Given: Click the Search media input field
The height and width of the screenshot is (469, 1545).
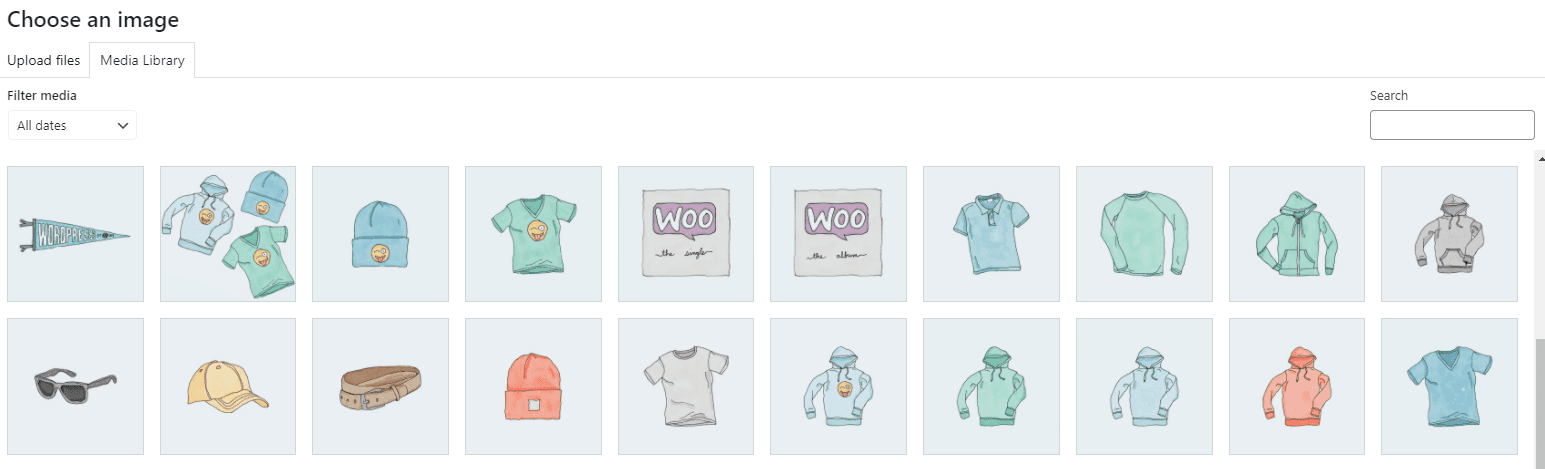Looking at the screenshot, I should tap(1452, 125).
